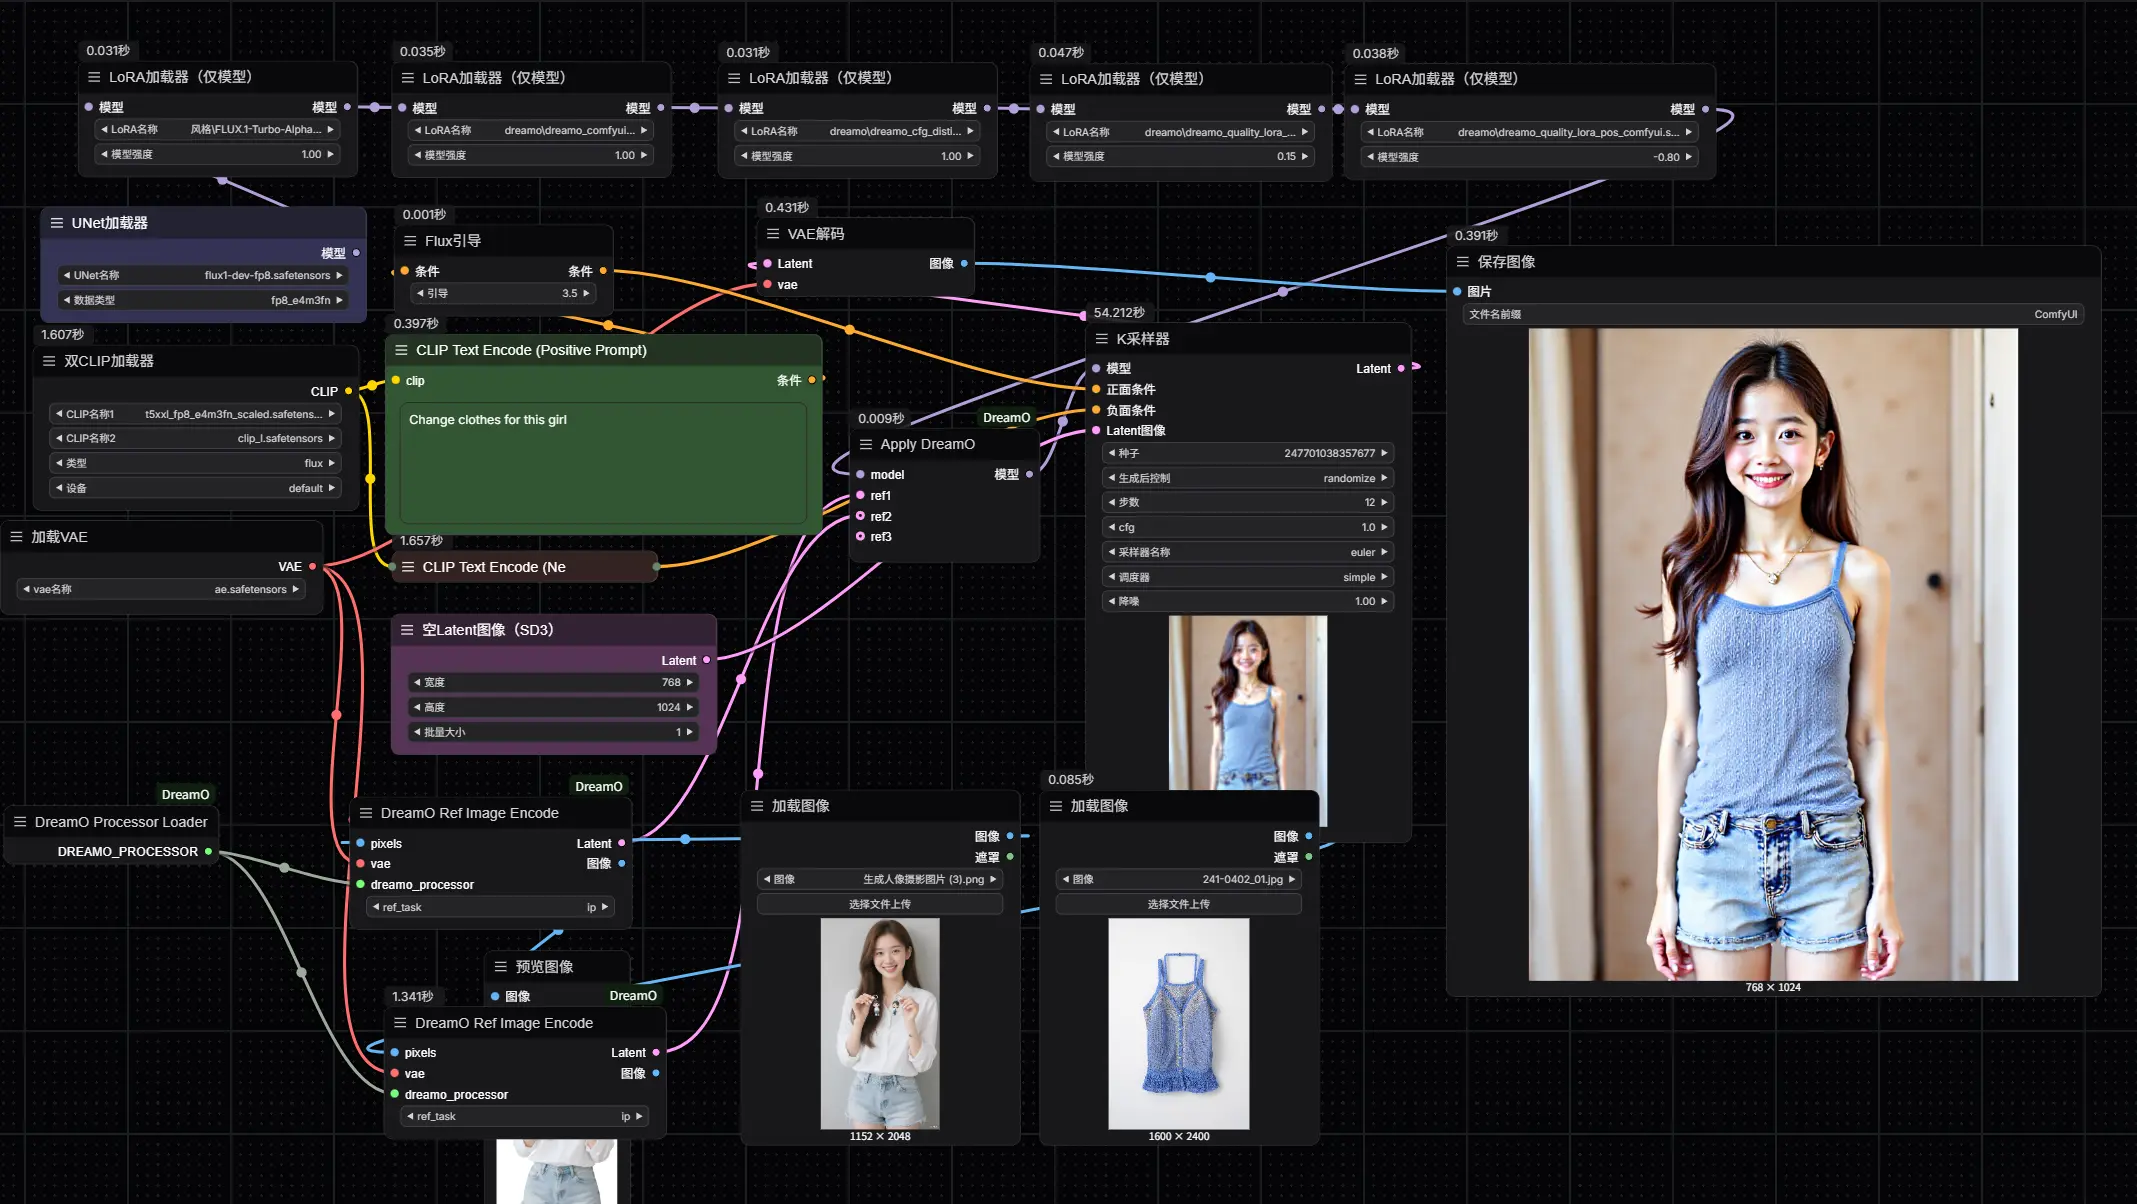Screen dimensions: 2137x1204
Task: Click the CLIP Text Encode (Ne collapsed node title
Action: [x=494, y=567]
